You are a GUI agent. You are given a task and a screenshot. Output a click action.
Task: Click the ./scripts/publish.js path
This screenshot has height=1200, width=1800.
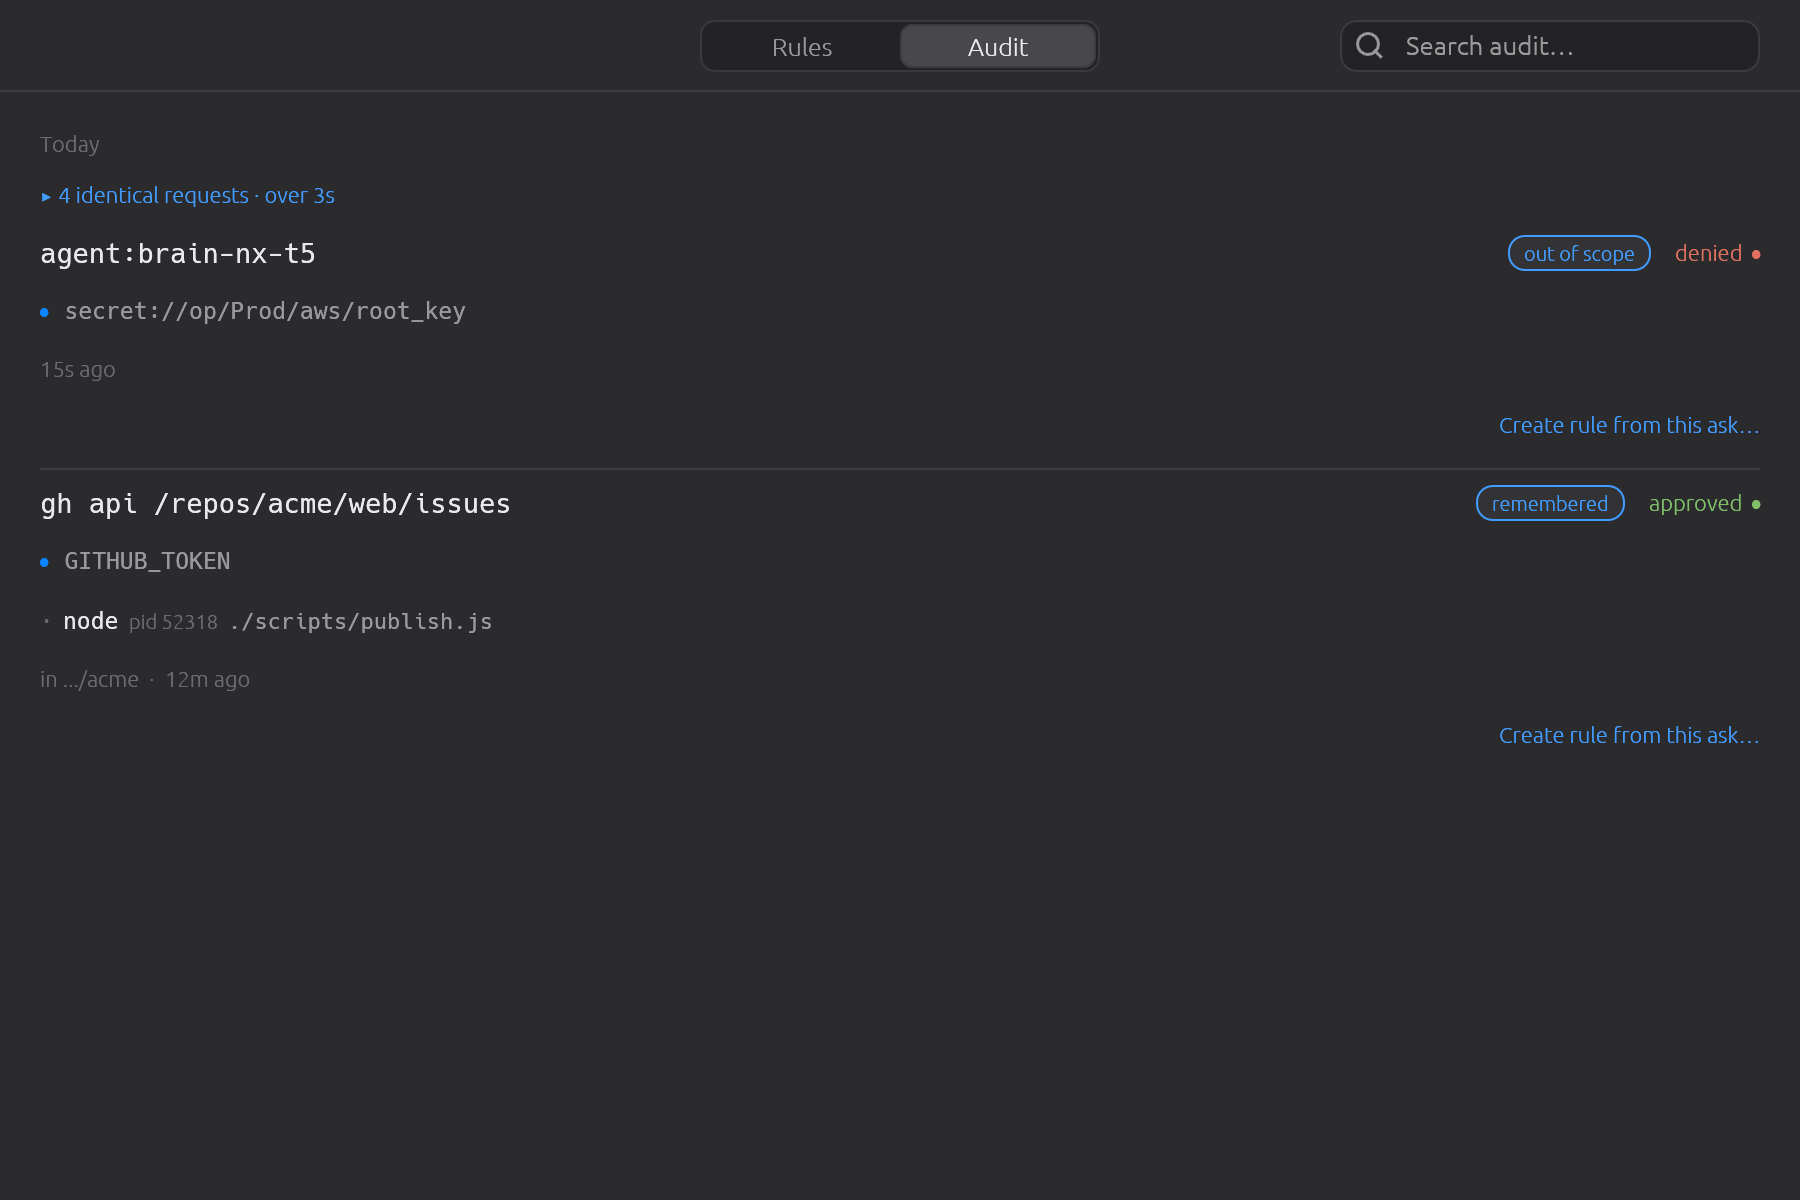pyautogui.click(x=361, y=621)
